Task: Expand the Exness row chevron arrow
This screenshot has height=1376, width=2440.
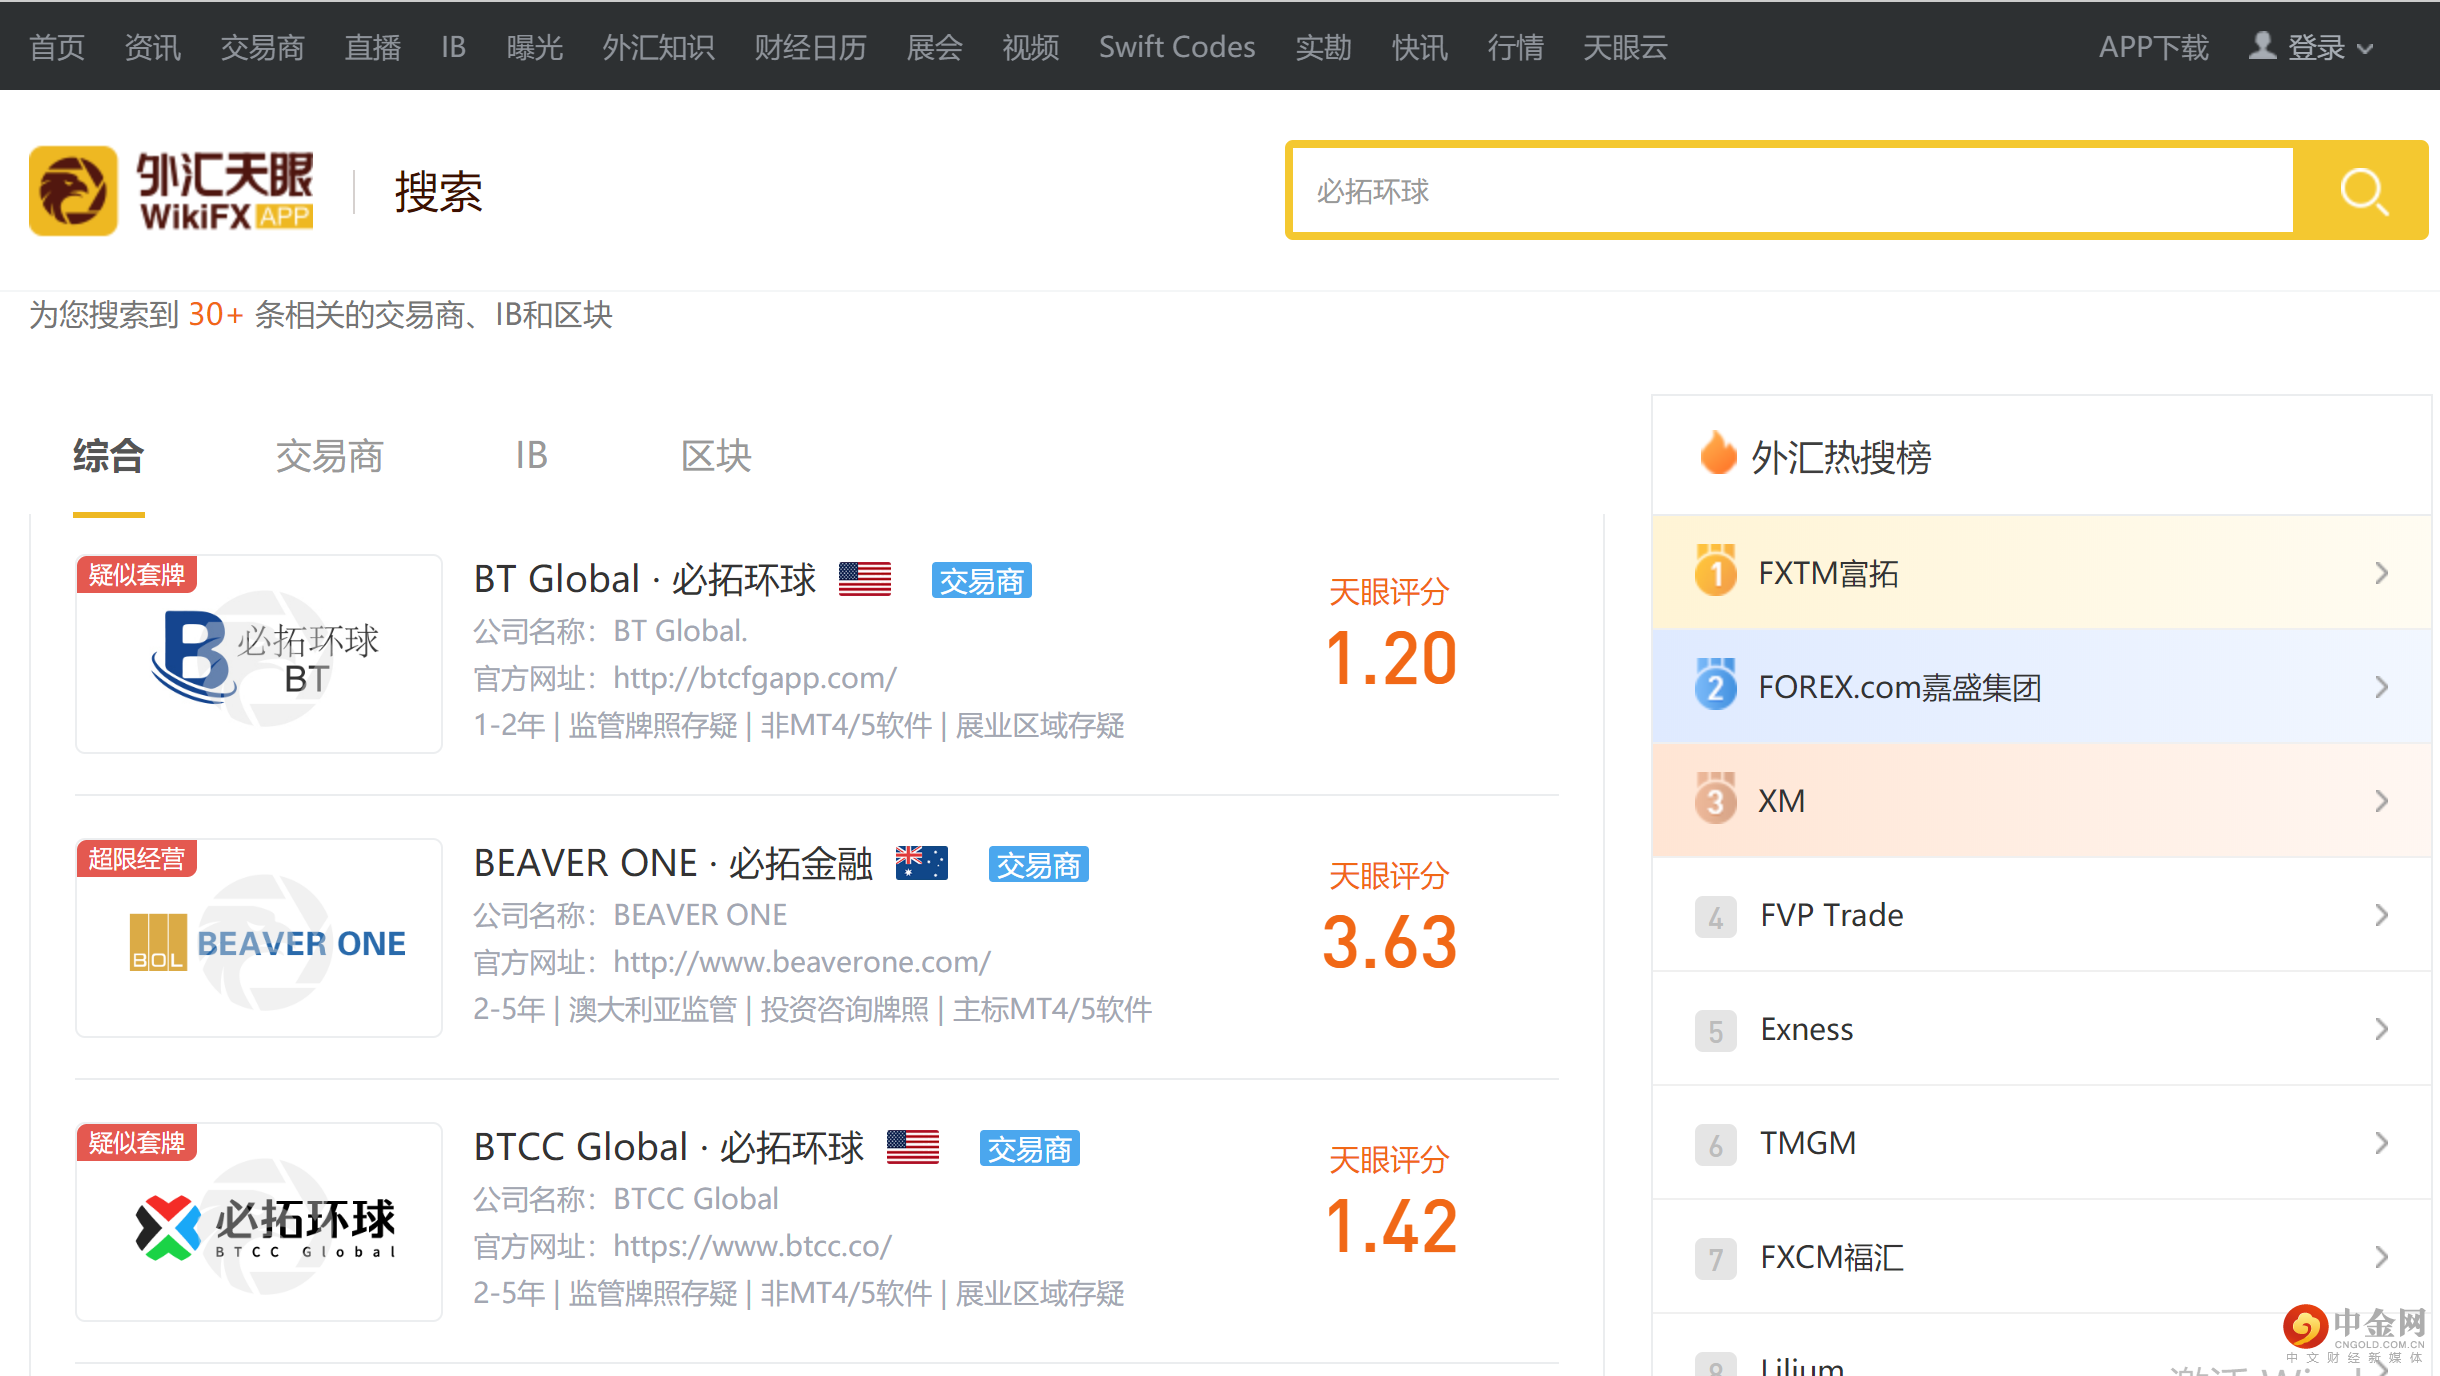Action: coord(2382,1029)
